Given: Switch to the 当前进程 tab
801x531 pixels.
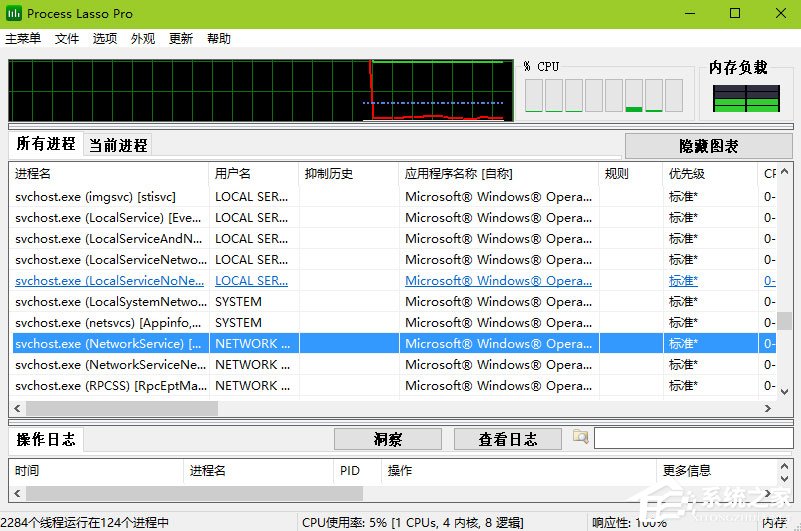Looking at the screenshot, I should [x=118, y=146].
